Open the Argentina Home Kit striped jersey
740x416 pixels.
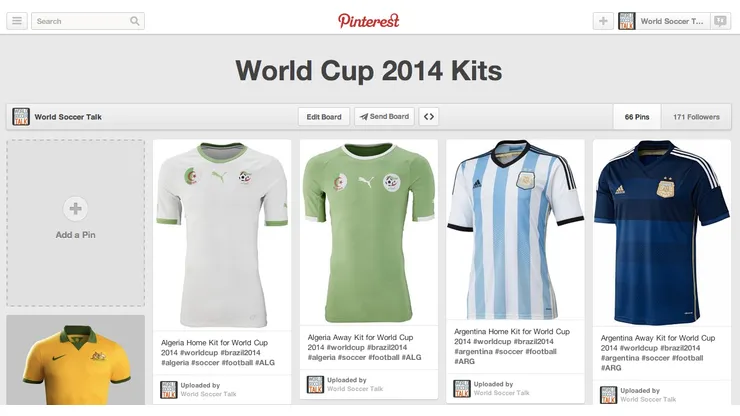coord(515,229)
